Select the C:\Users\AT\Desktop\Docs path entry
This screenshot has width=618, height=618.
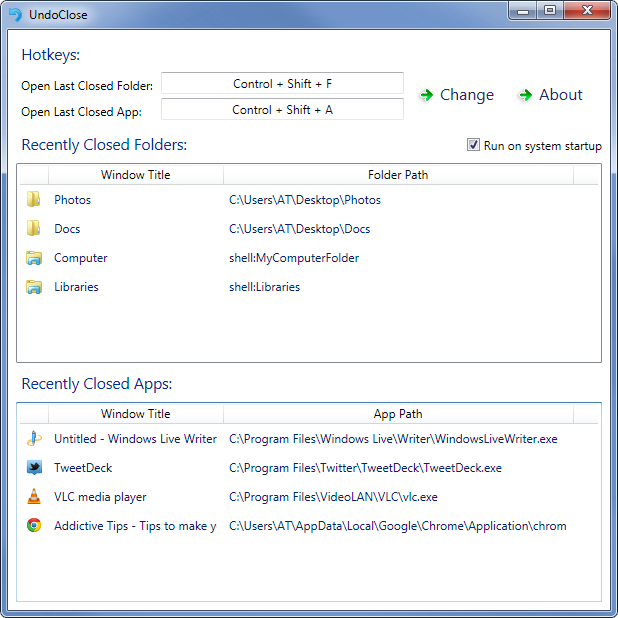pyautogui.click(x=299, y=229)
